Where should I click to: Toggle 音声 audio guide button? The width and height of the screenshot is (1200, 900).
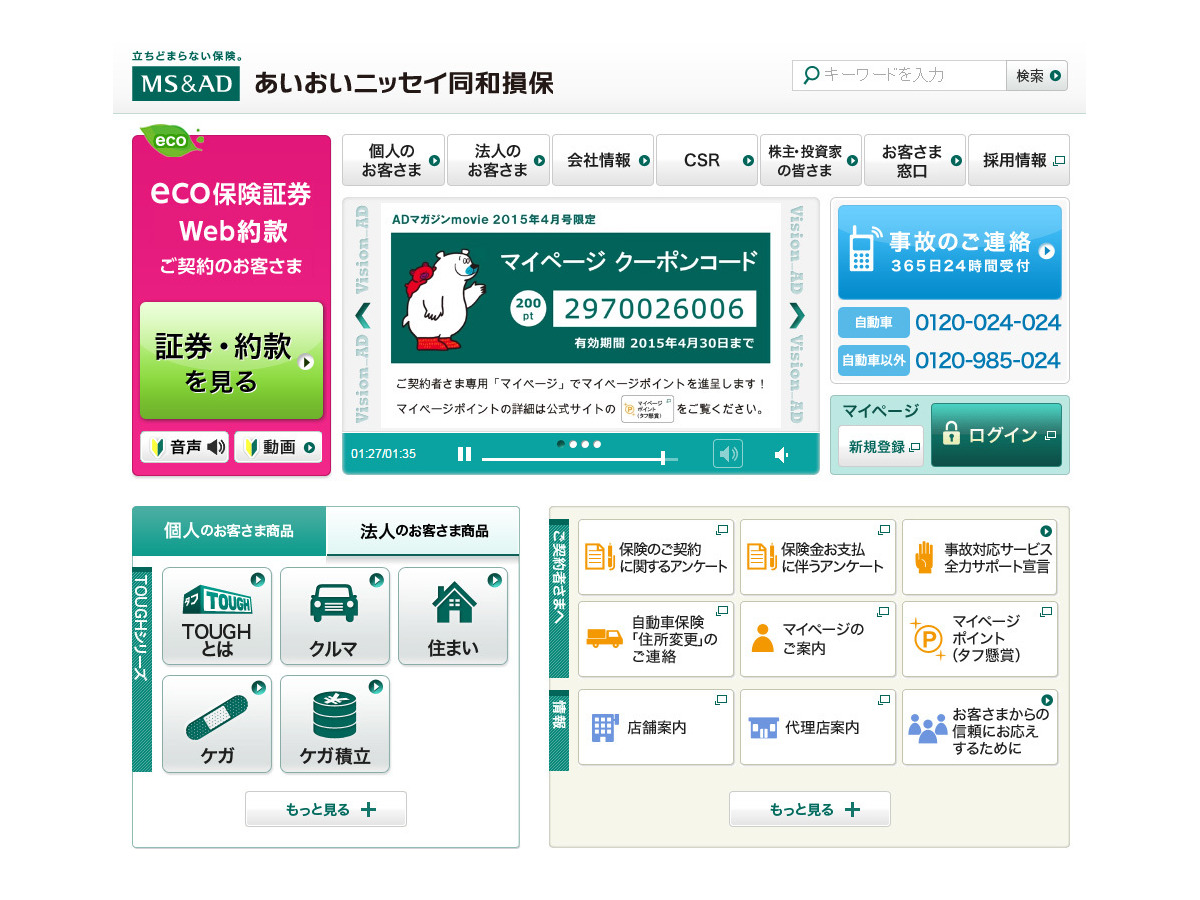185,448
